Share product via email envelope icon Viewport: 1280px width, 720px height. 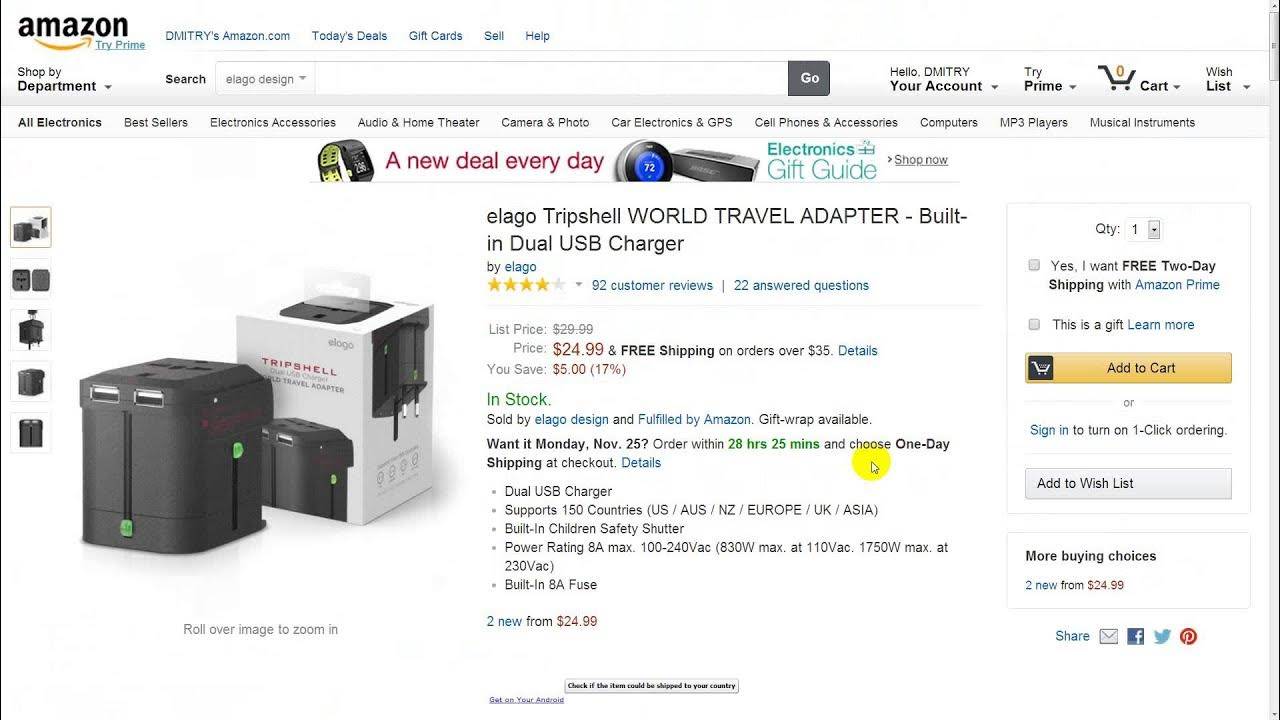(x=1108, y=636)
